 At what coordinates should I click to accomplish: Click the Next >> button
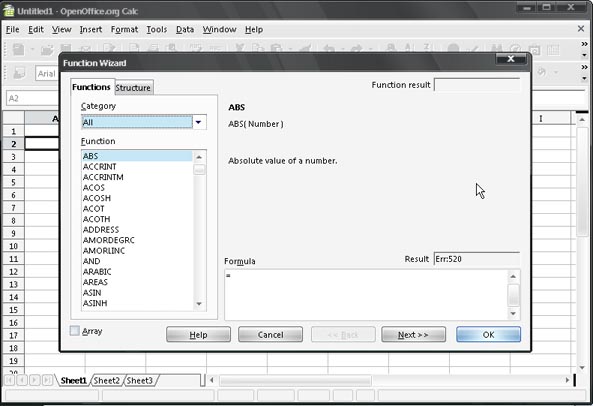(x=413, y=335)
